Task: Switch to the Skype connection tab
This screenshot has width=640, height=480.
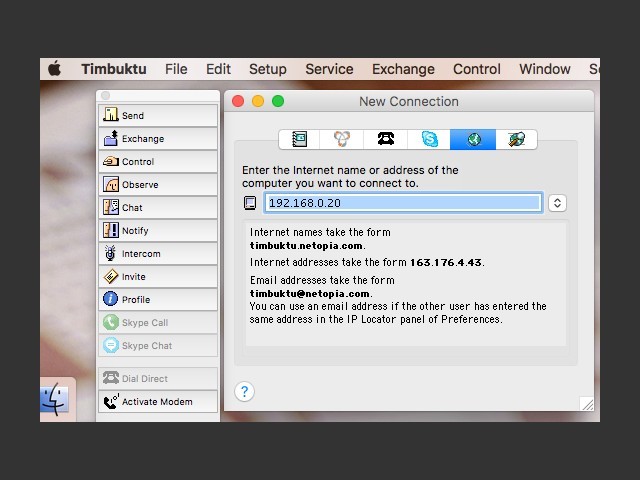Action: pos(429,140)
